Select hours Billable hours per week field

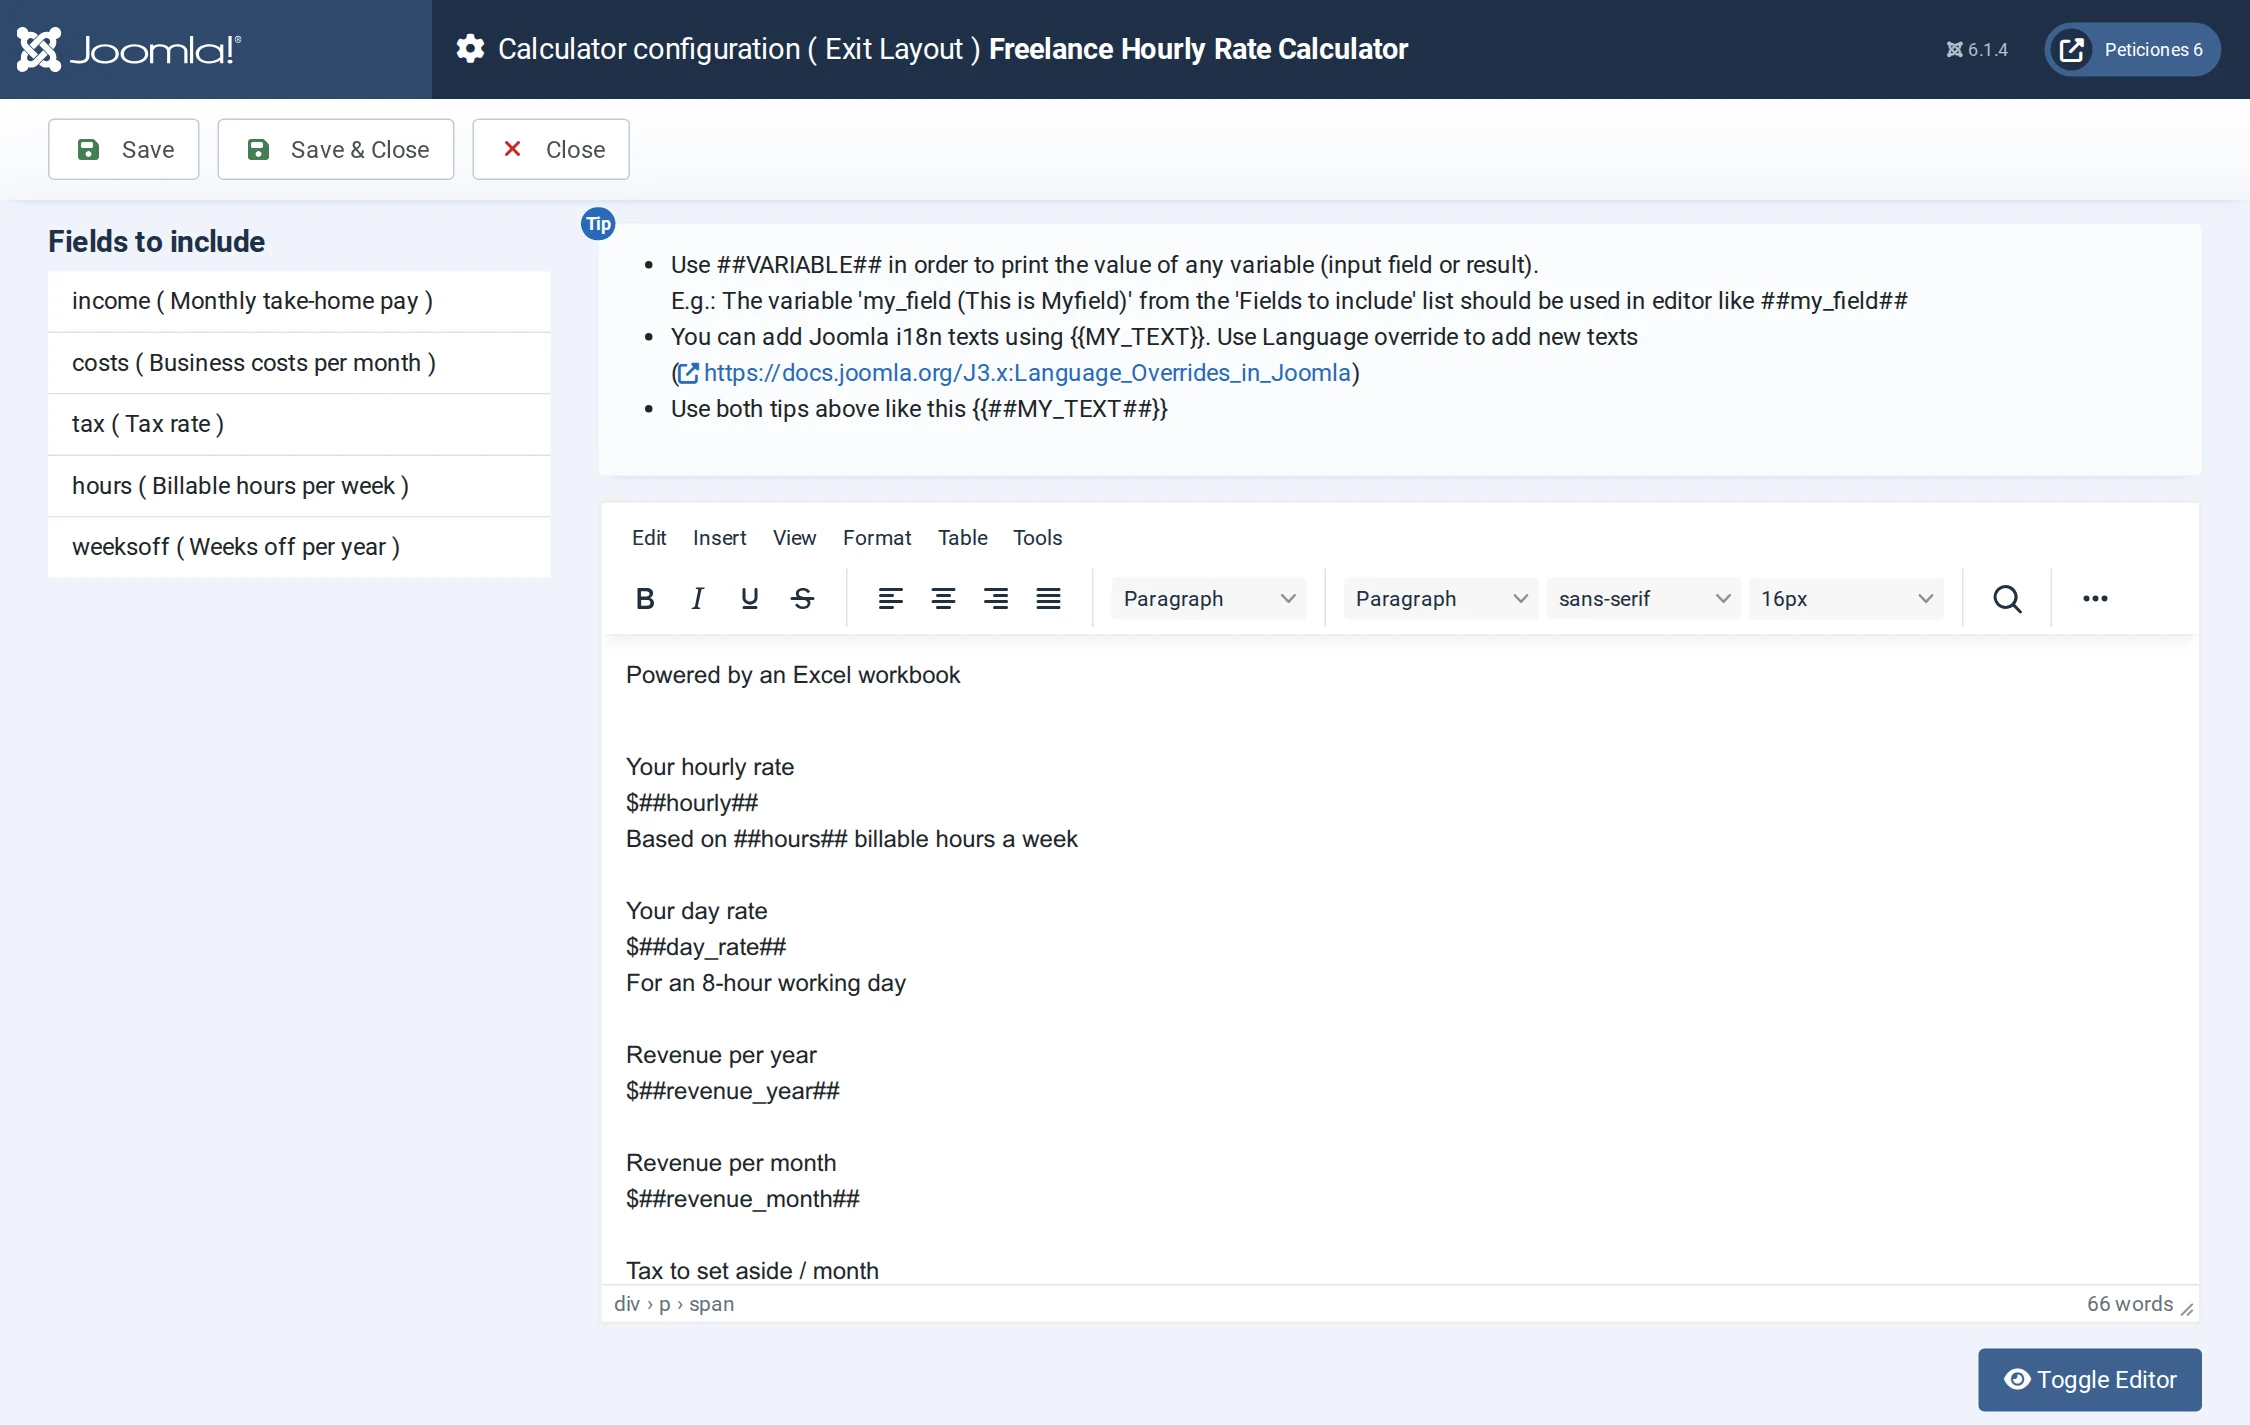299,486
